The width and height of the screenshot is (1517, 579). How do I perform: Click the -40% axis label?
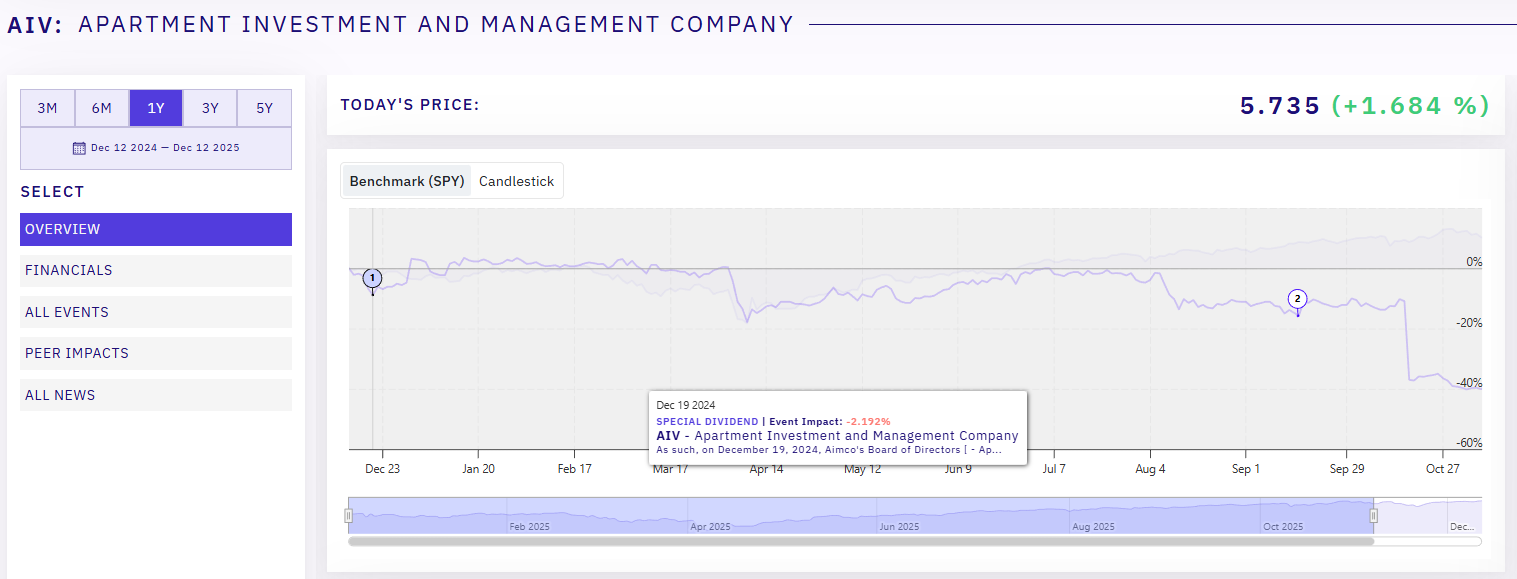tap(1467, 383)
